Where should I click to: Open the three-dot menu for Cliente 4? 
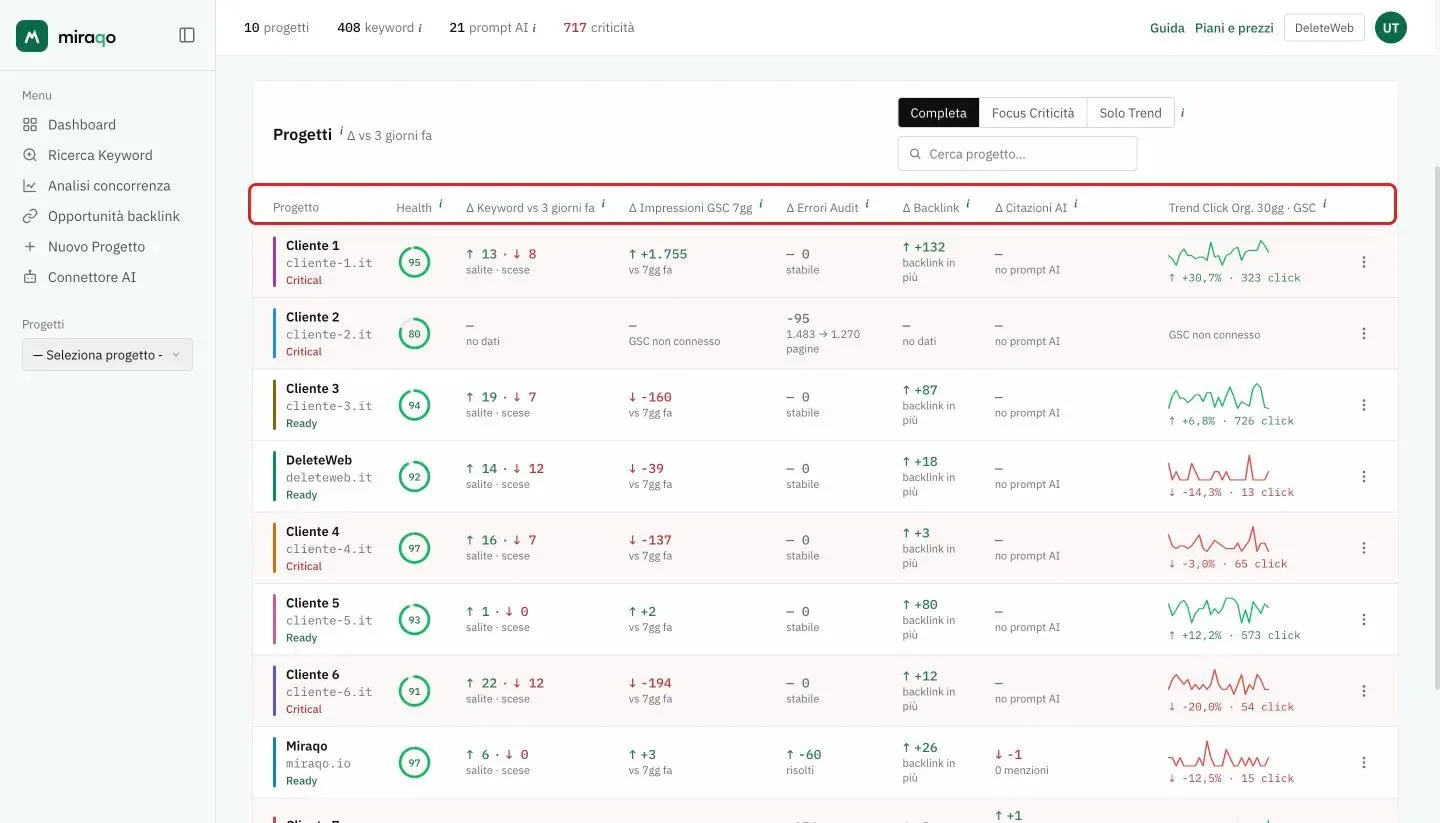[1364, 548]
